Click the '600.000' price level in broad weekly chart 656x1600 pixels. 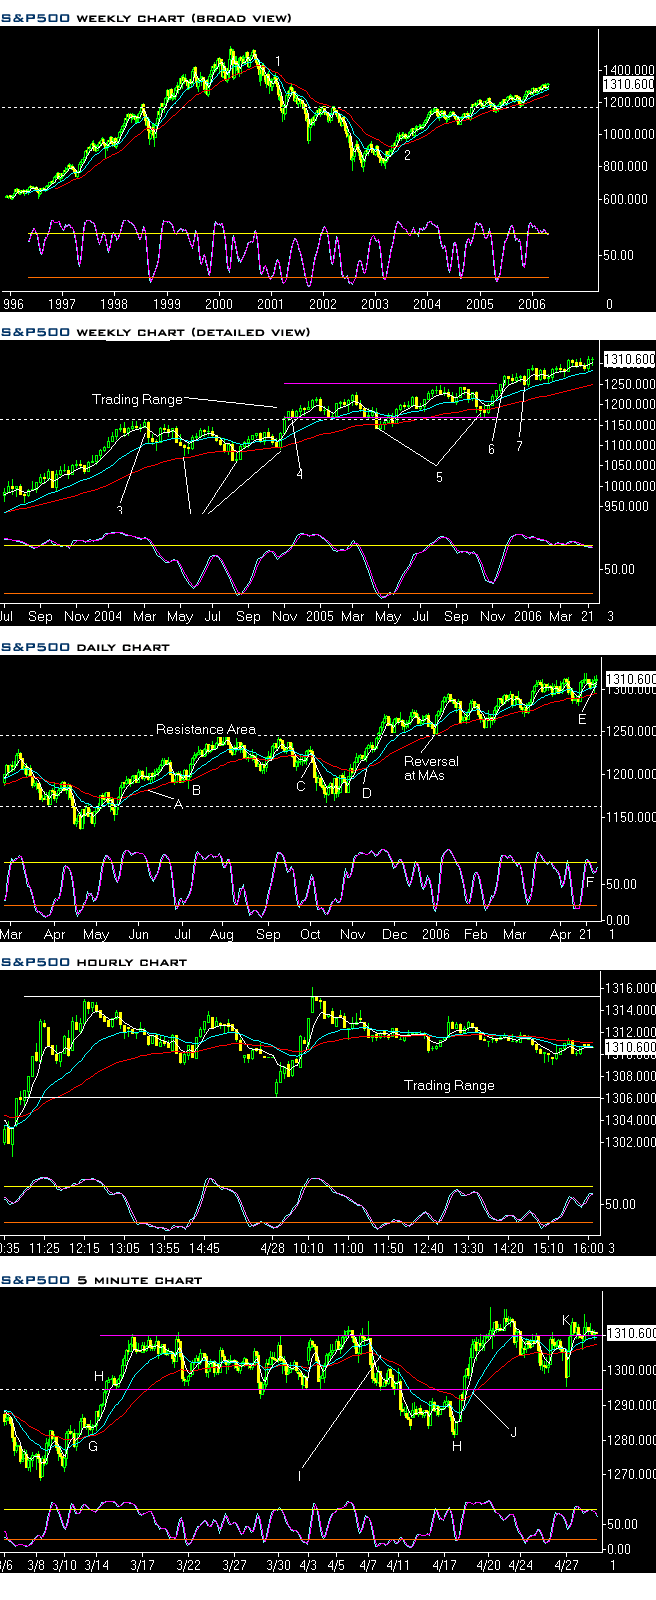[626, 199]
